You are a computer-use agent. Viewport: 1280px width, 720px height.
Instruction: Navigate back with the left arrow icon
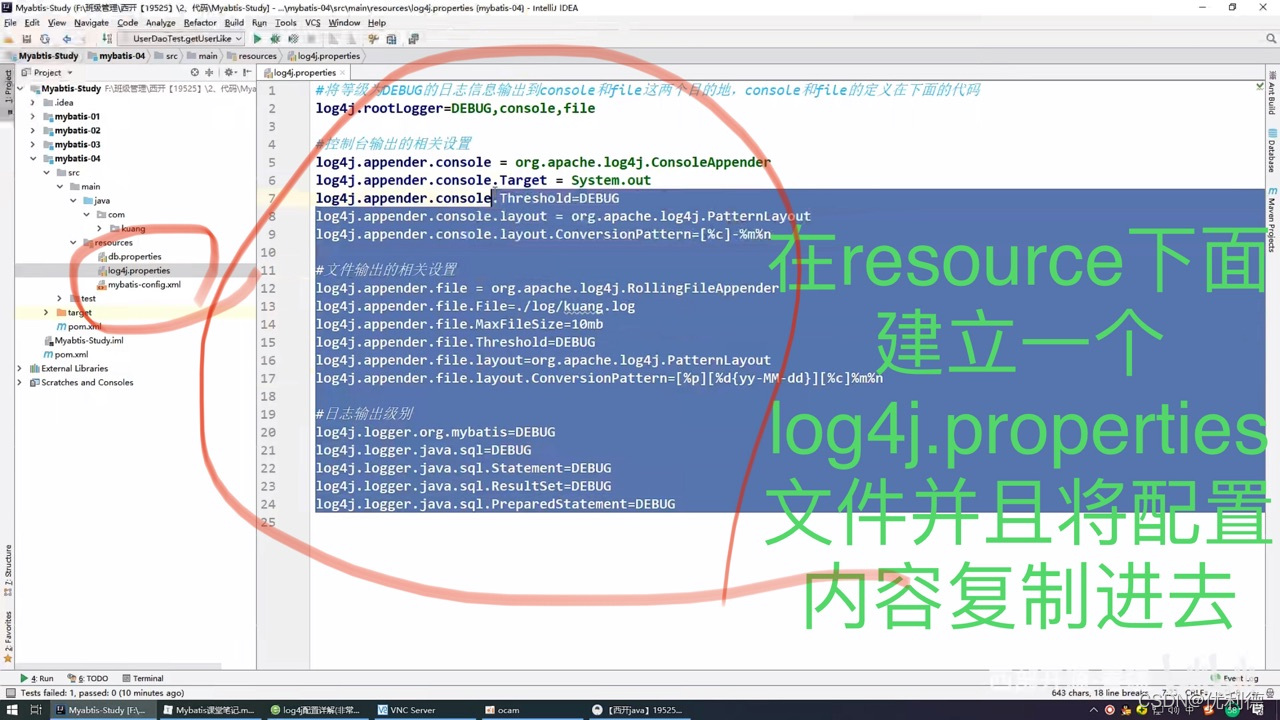tap(67, 39)
